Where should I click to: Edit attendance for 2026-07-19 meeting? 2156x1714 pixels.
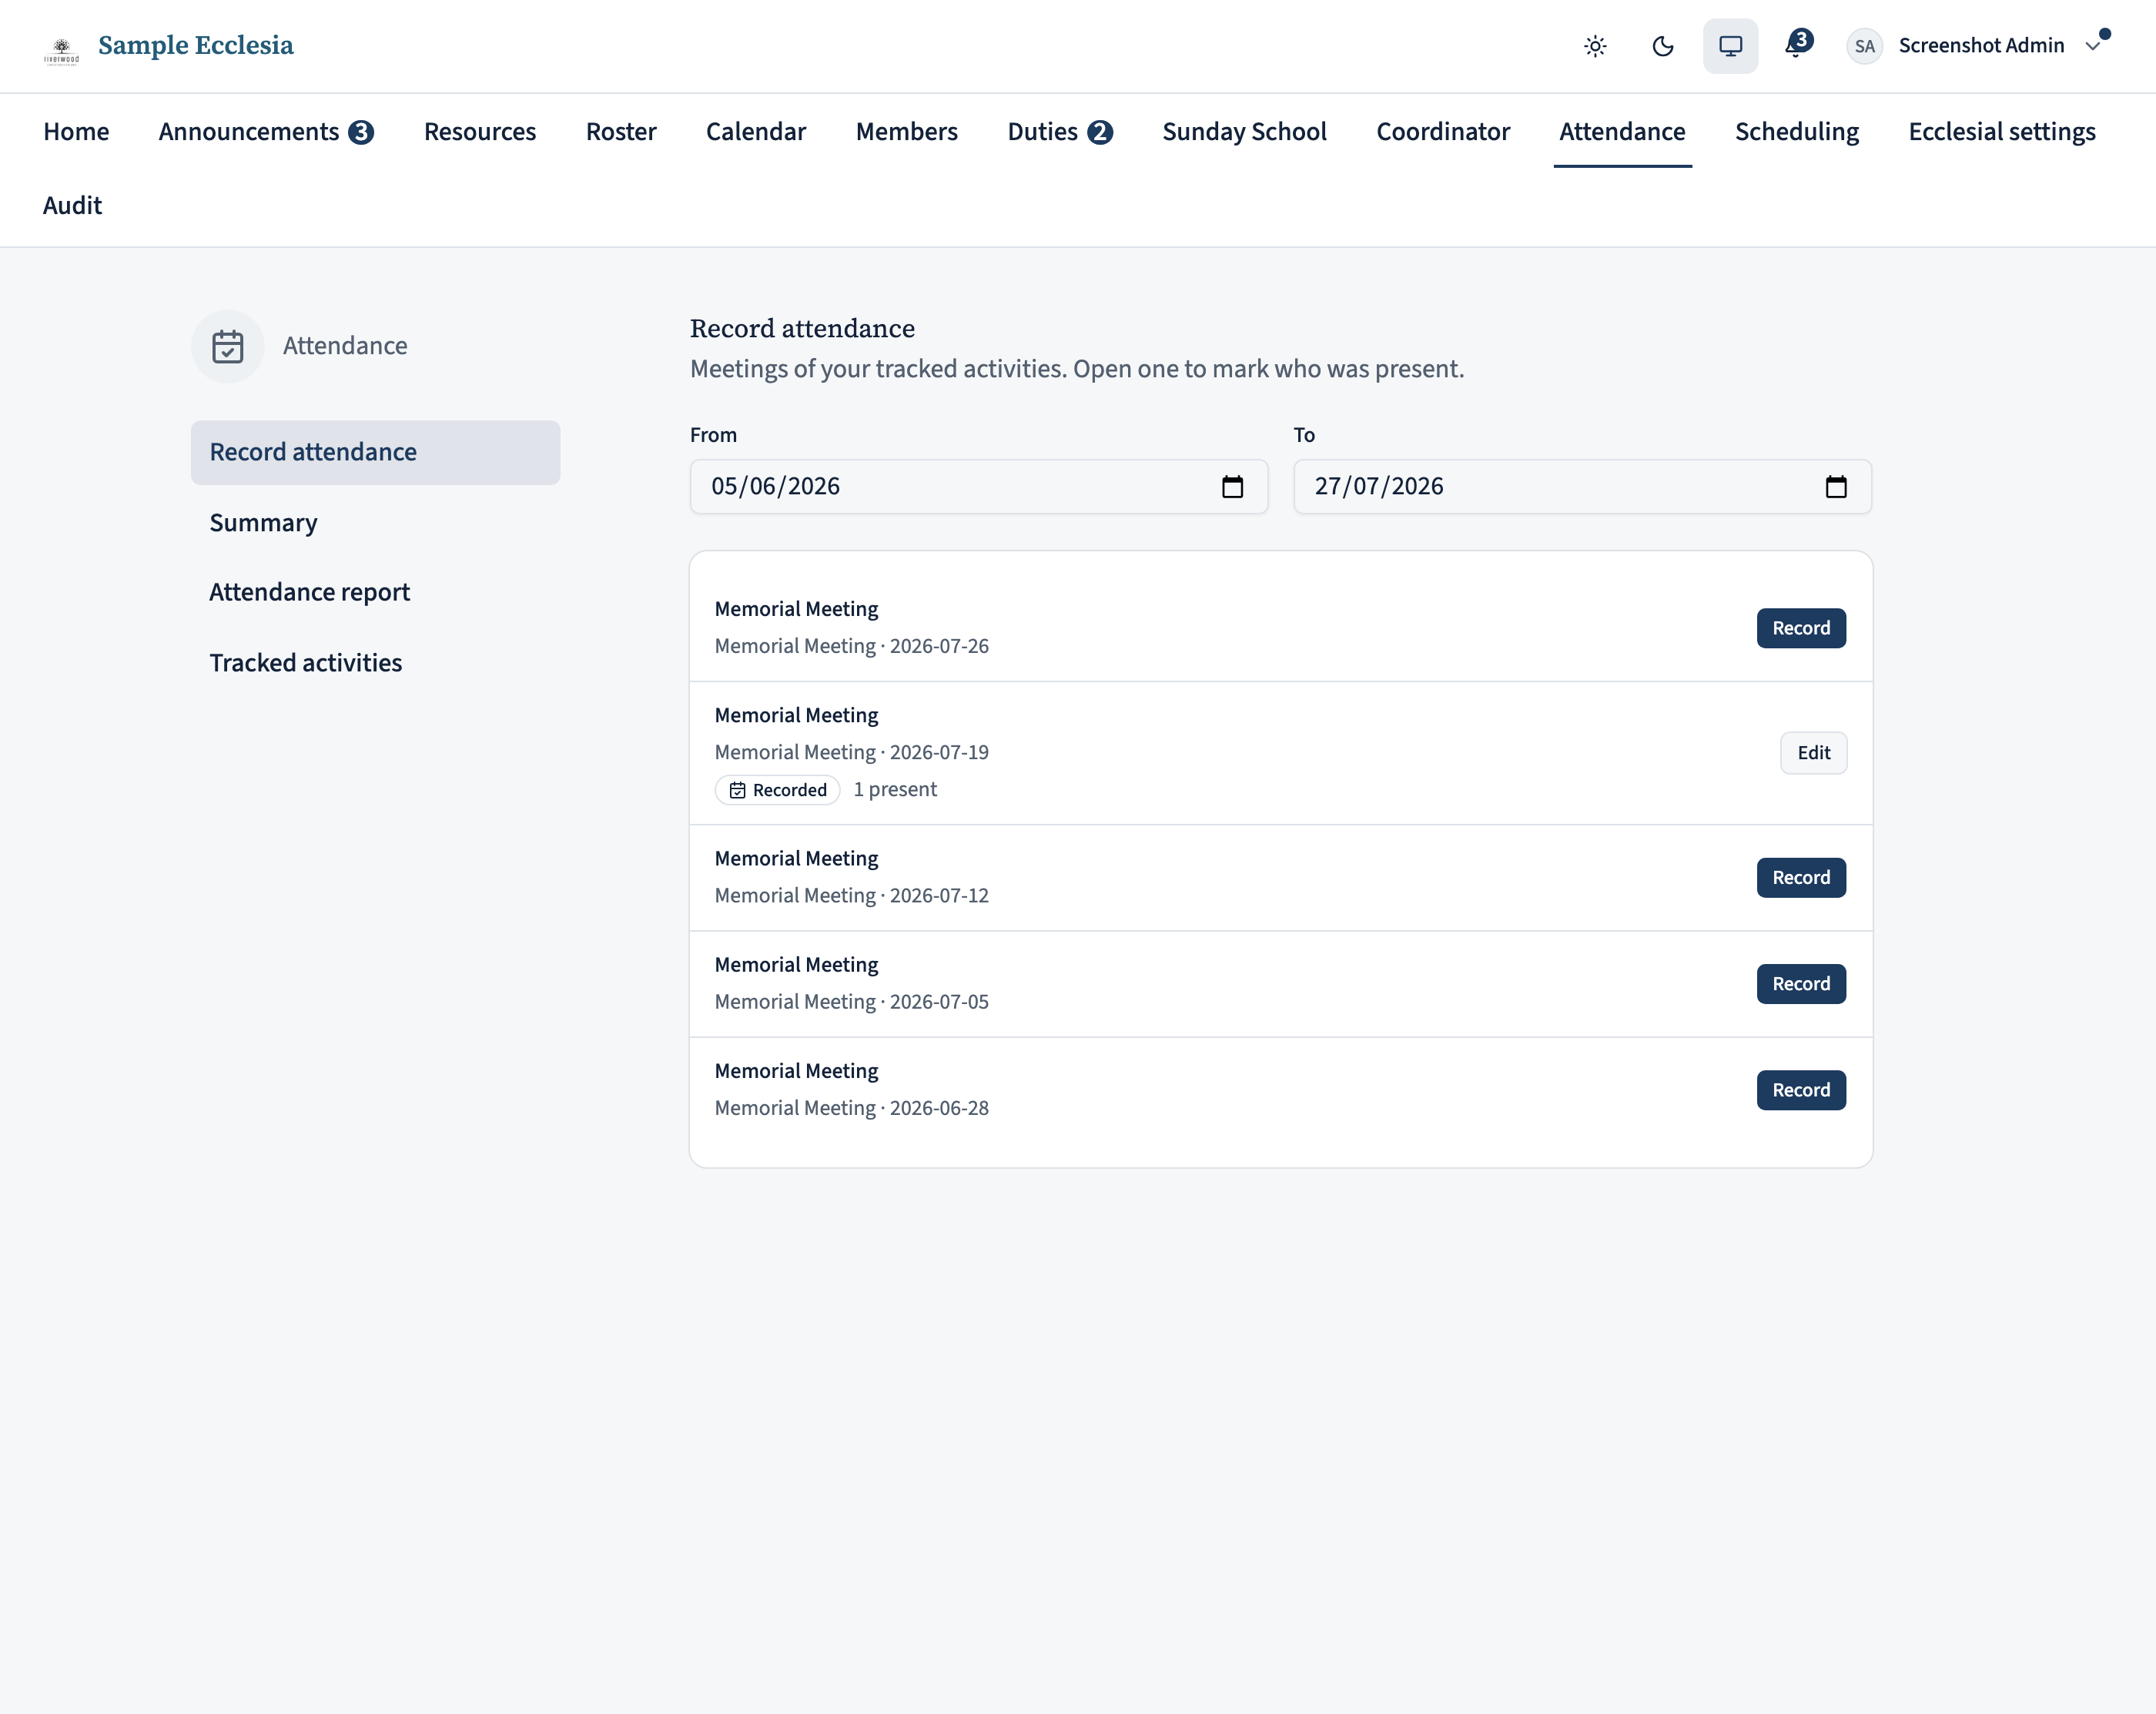1813,753
